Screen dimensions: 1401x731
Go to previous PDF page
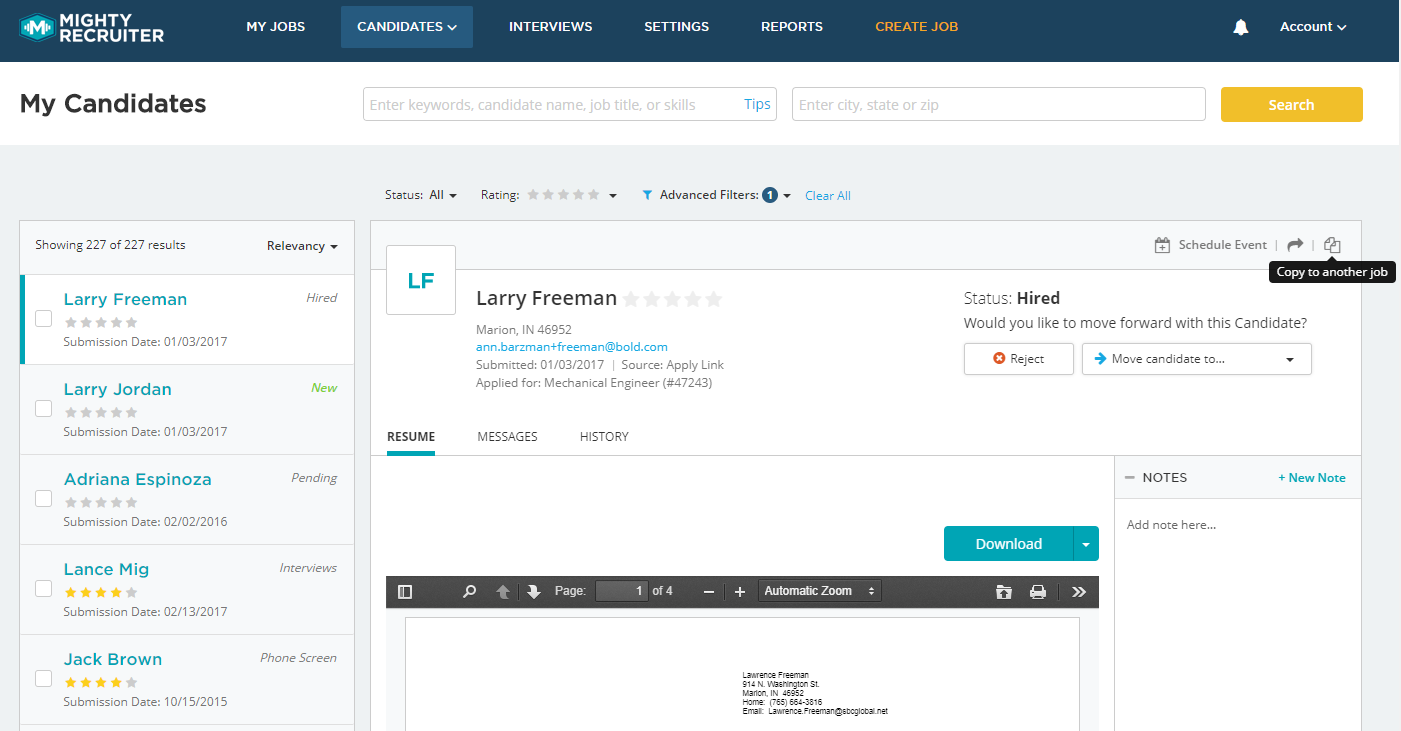click(x=503, y=591)
